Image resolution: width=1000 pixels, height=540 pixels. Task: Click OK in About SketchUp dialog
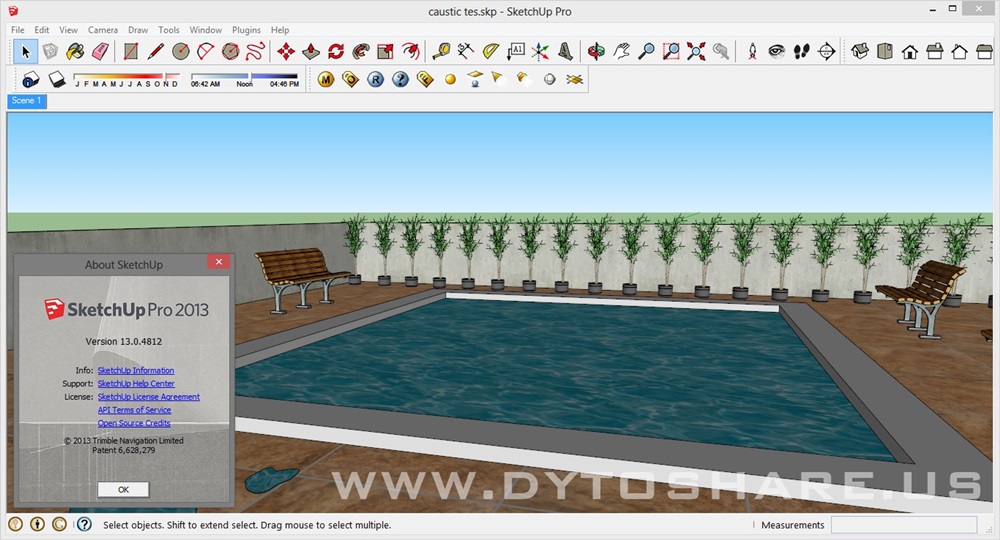click(123, 490)
